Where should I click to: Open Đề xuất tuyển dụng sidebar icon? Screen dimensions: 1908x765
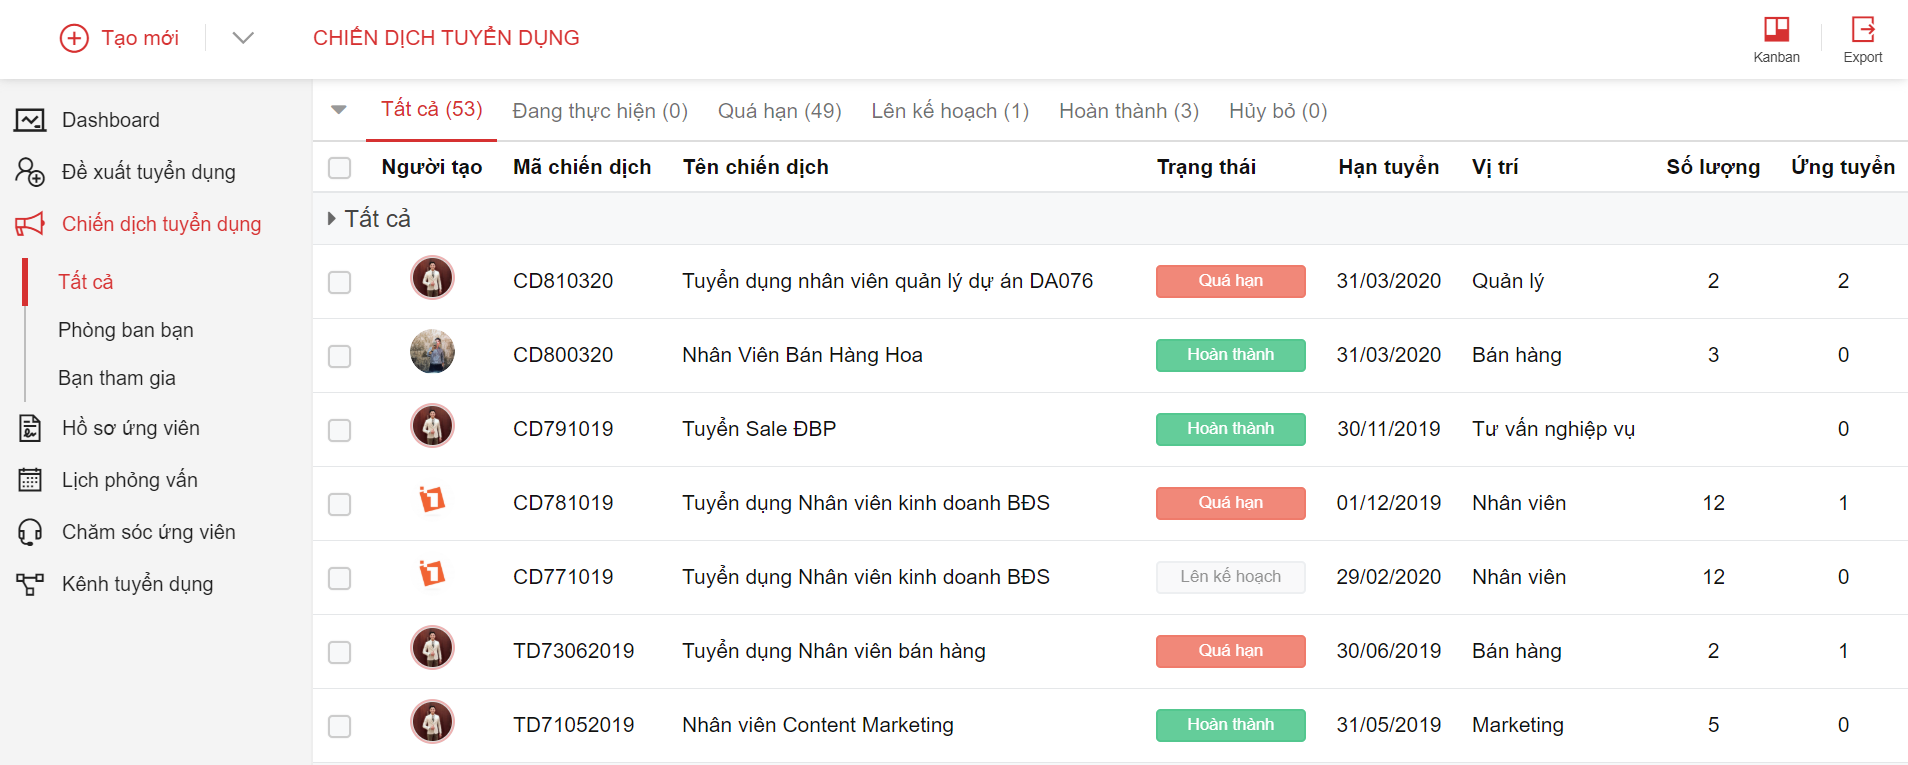[30, 172]
